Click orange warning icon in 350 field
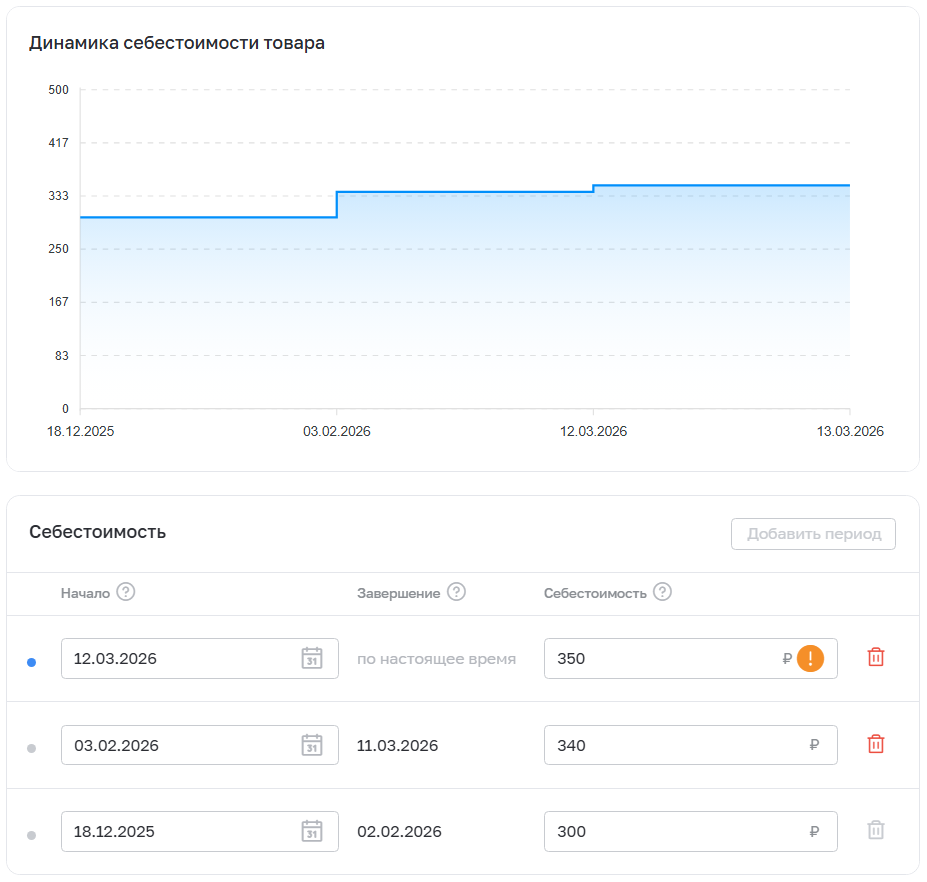This screenshot has height=882, width=927. click(x=810, y=658)
